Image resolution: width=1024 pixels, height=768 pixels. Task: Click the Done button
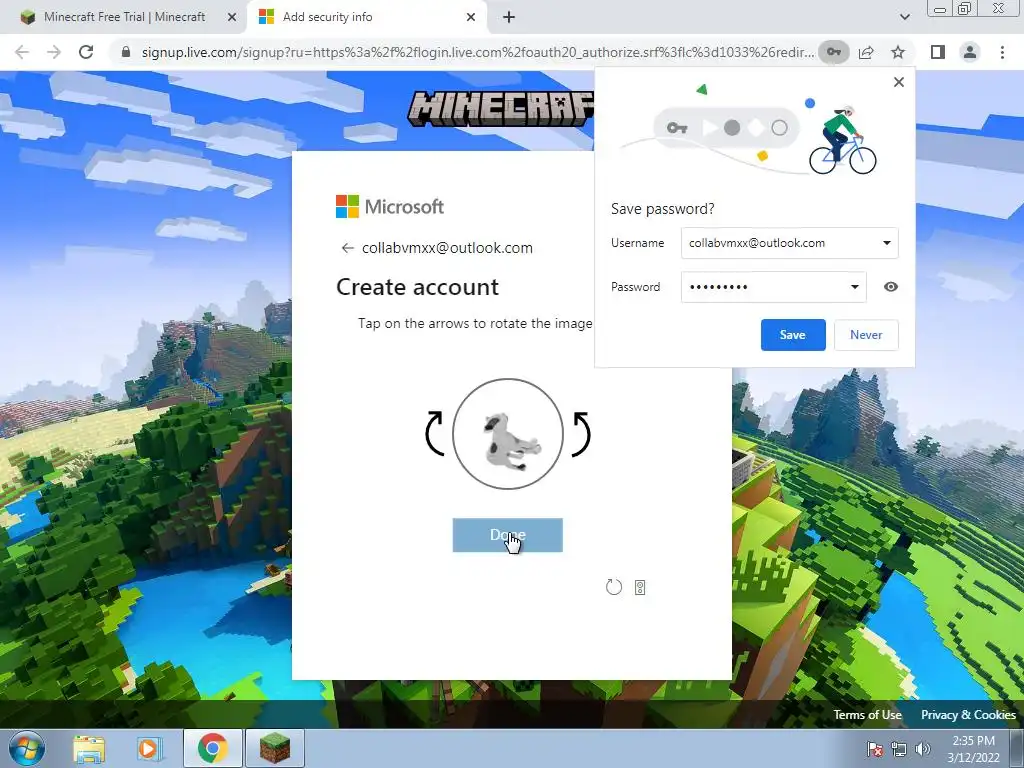tap(507, 535)
